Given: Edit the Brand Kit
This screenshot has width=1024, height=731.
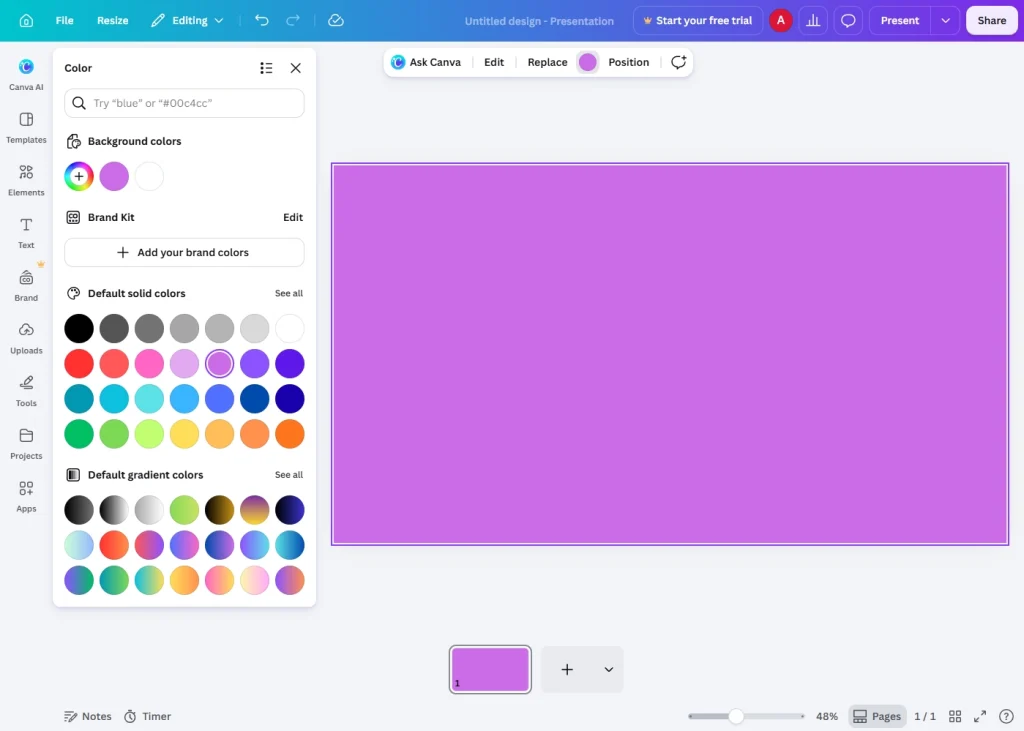Looking at the screenshot, I should (293, 218).
